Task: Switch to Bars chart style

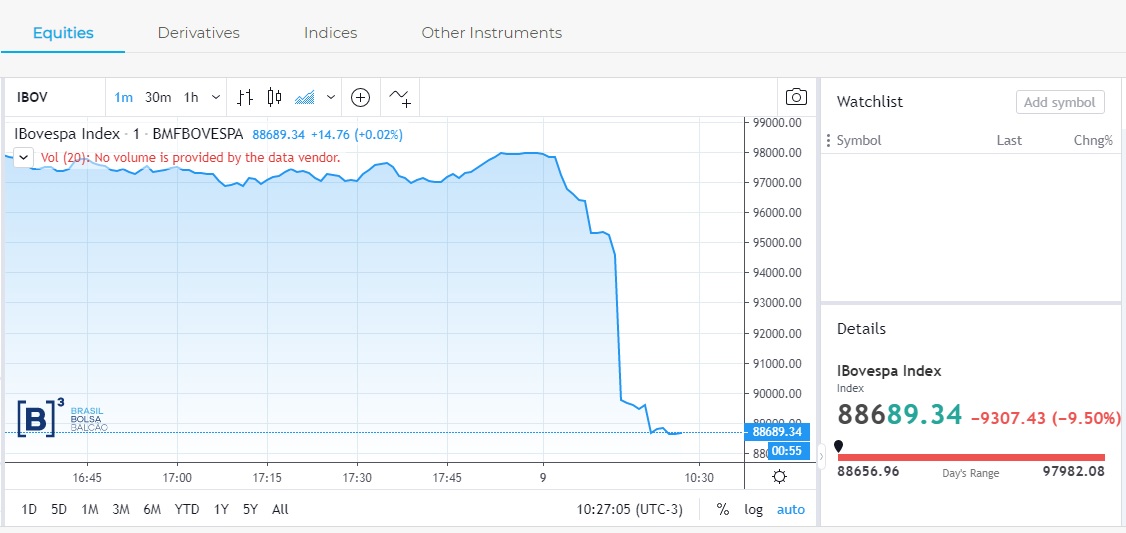Action: (245, 97)
